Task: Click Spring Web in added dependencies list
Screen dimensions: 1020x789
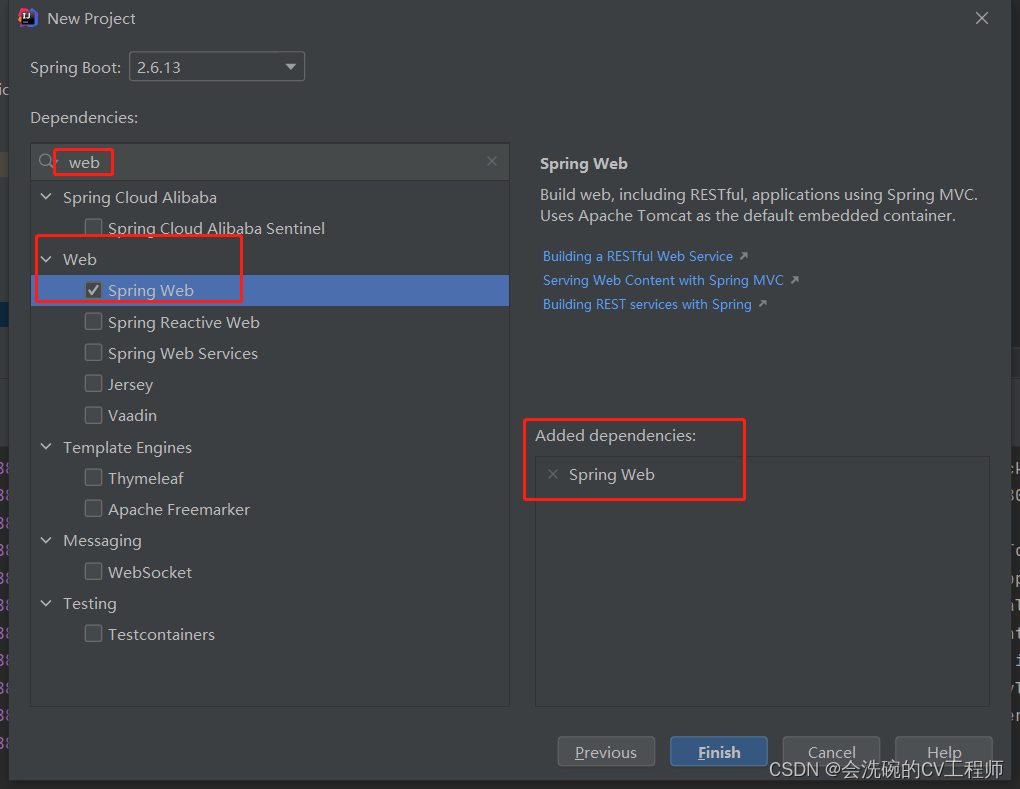Action: 611,475
